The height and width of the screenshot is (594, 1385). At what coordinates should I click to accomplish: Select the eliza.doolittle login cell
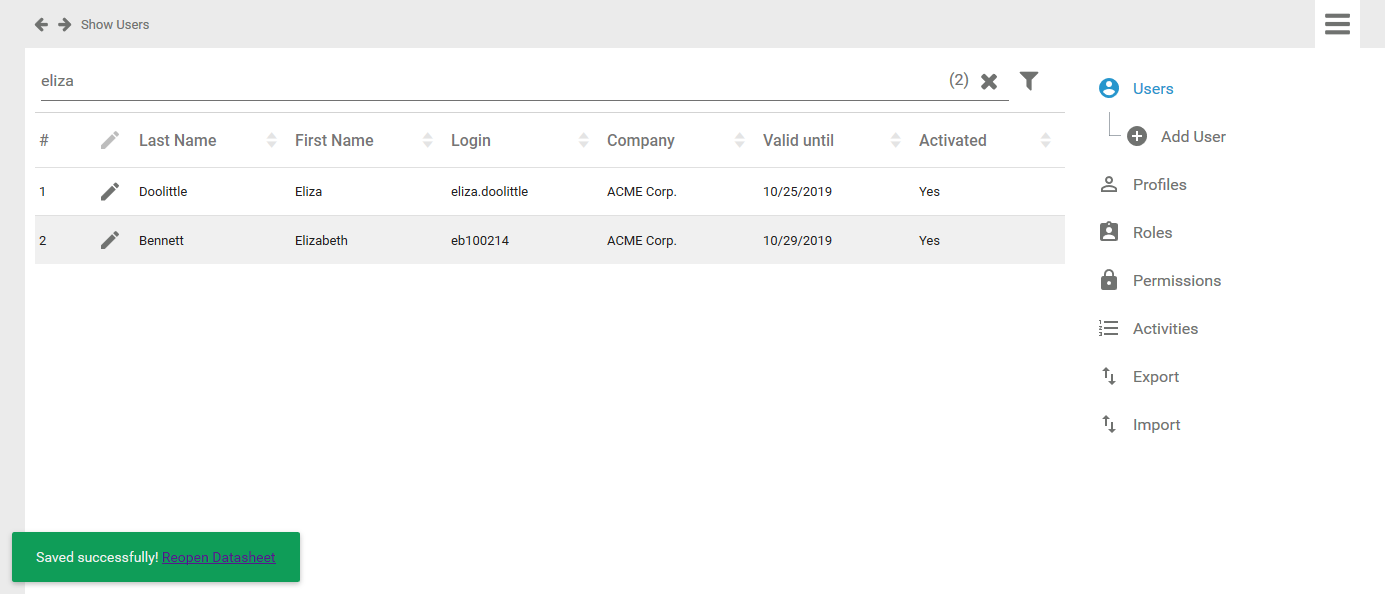point(489,192)
